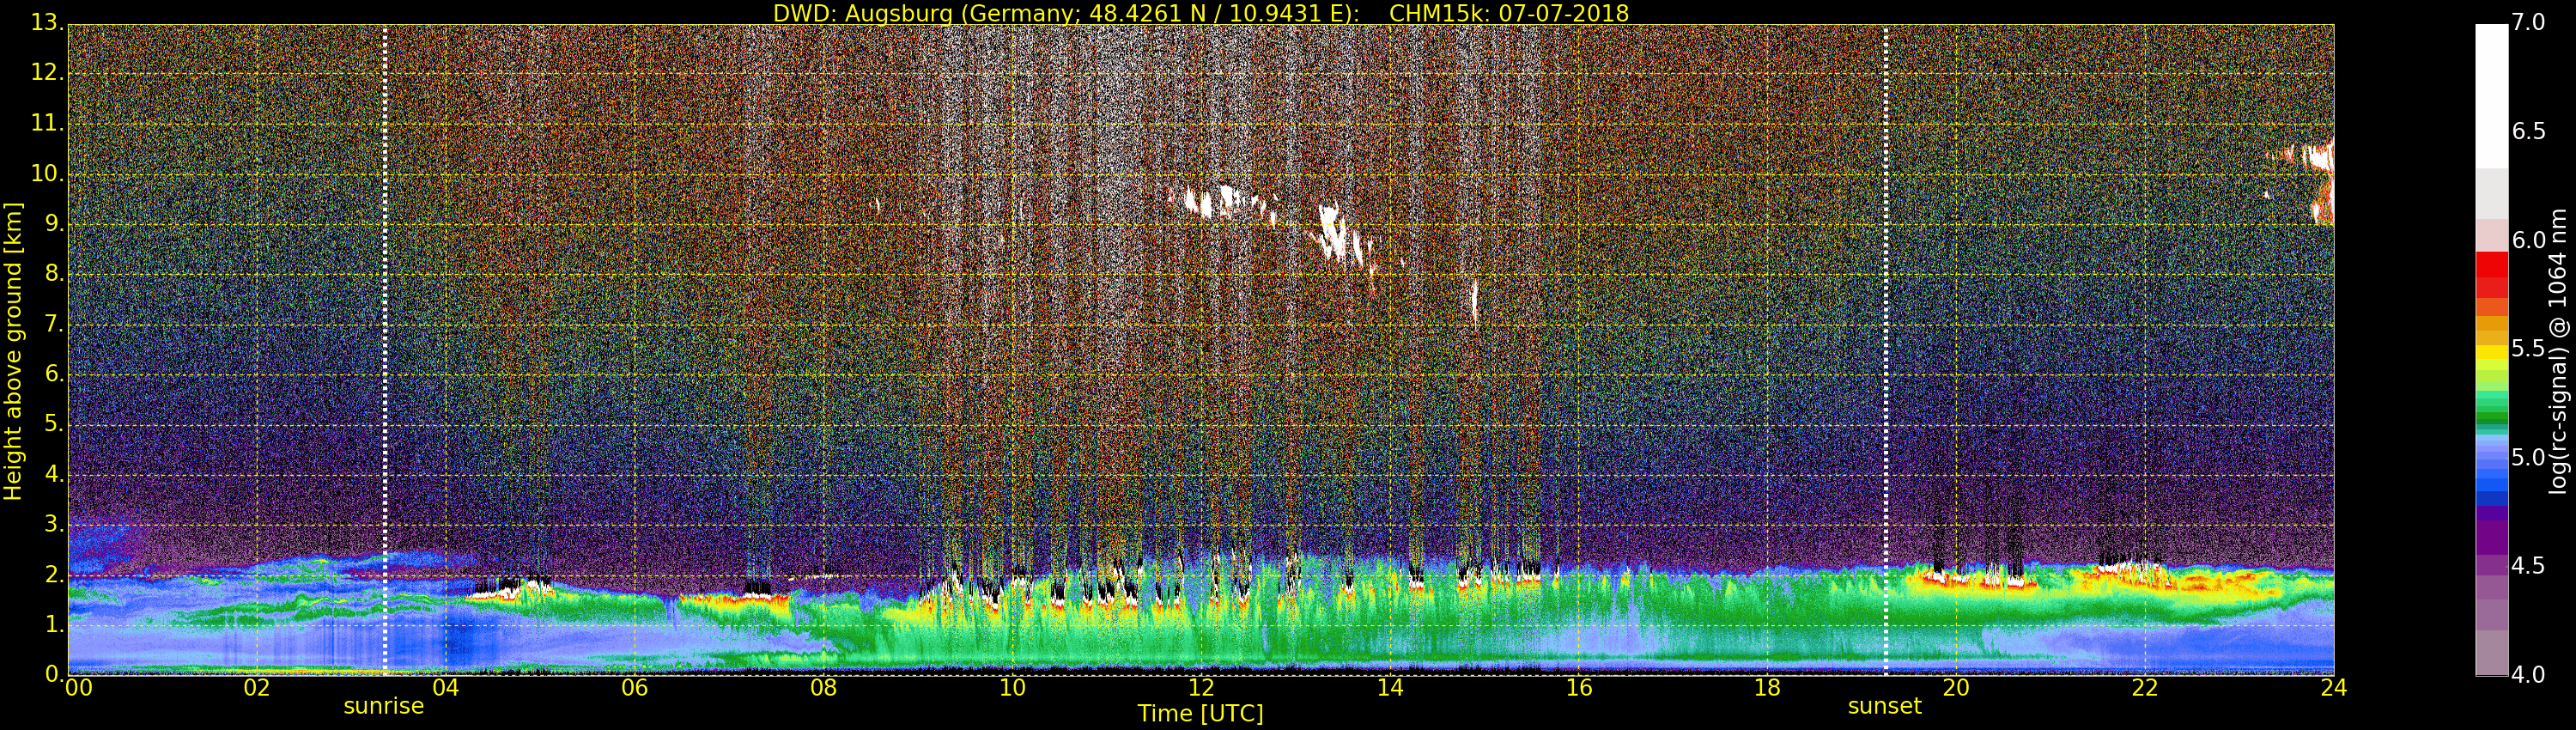Click the 'sunrise' label below the time axis

384,706
